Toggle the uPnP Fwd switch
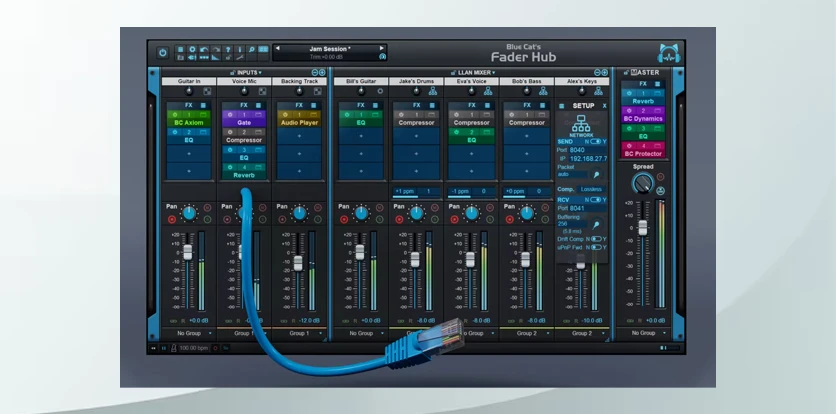The image size is (836, 414). [596, 248]
